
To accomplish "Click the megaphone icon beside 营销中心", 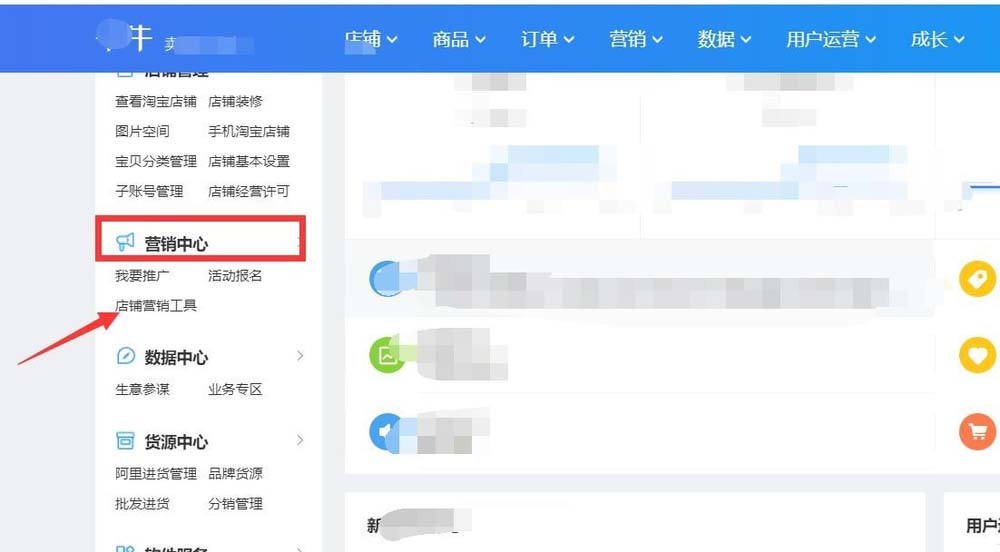I will pyautogui.click(x=125, y=242).
